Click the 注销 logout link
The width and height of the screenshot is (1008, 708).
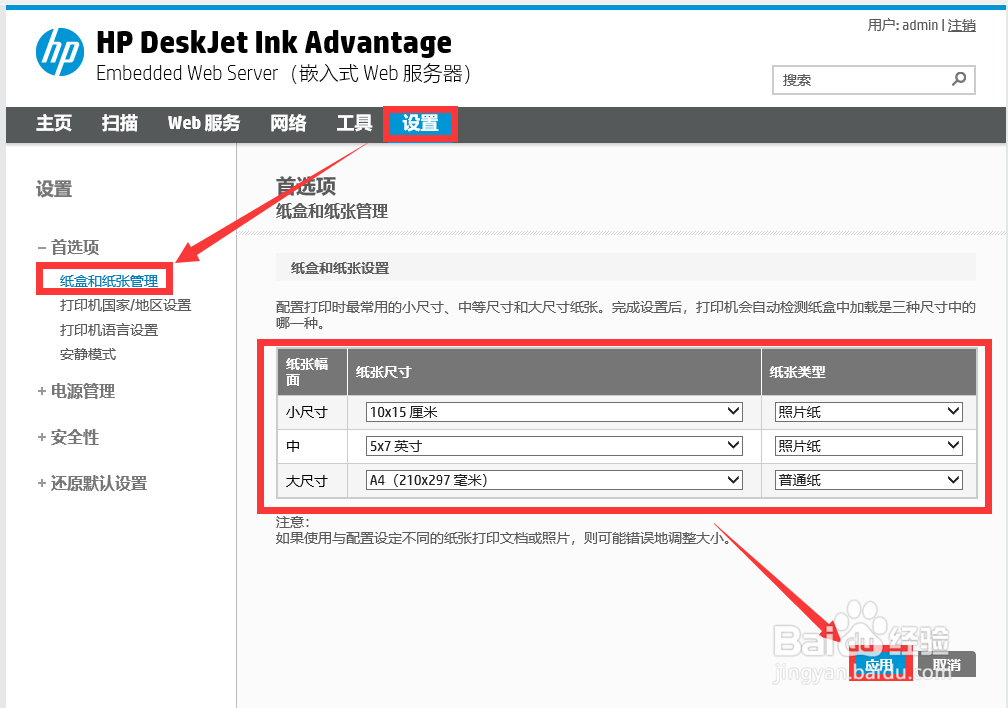[x=962, y=25]
